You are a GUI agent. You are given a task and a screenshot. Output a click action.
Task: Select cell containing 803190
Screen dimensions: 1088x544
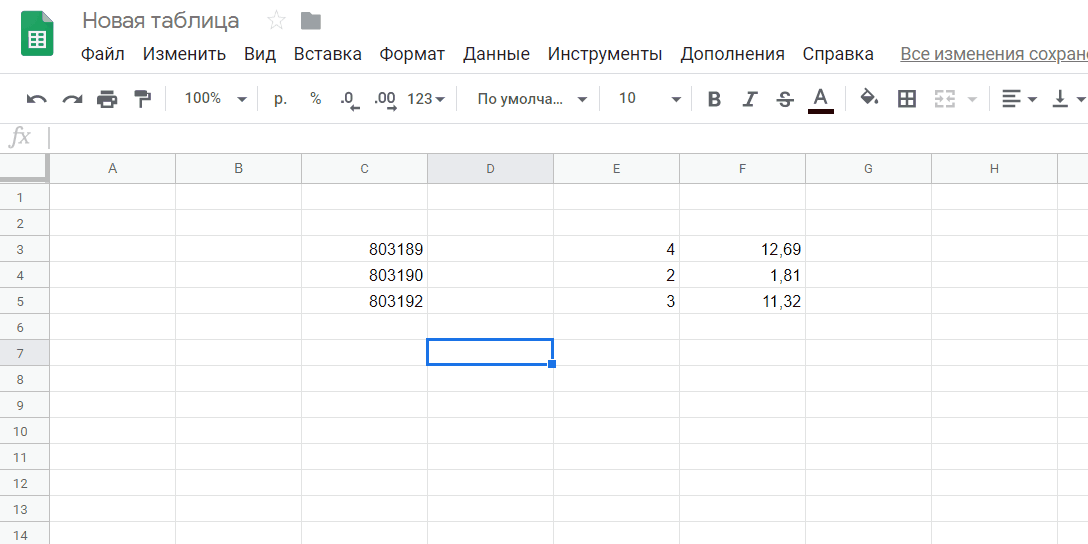(364, 275)
